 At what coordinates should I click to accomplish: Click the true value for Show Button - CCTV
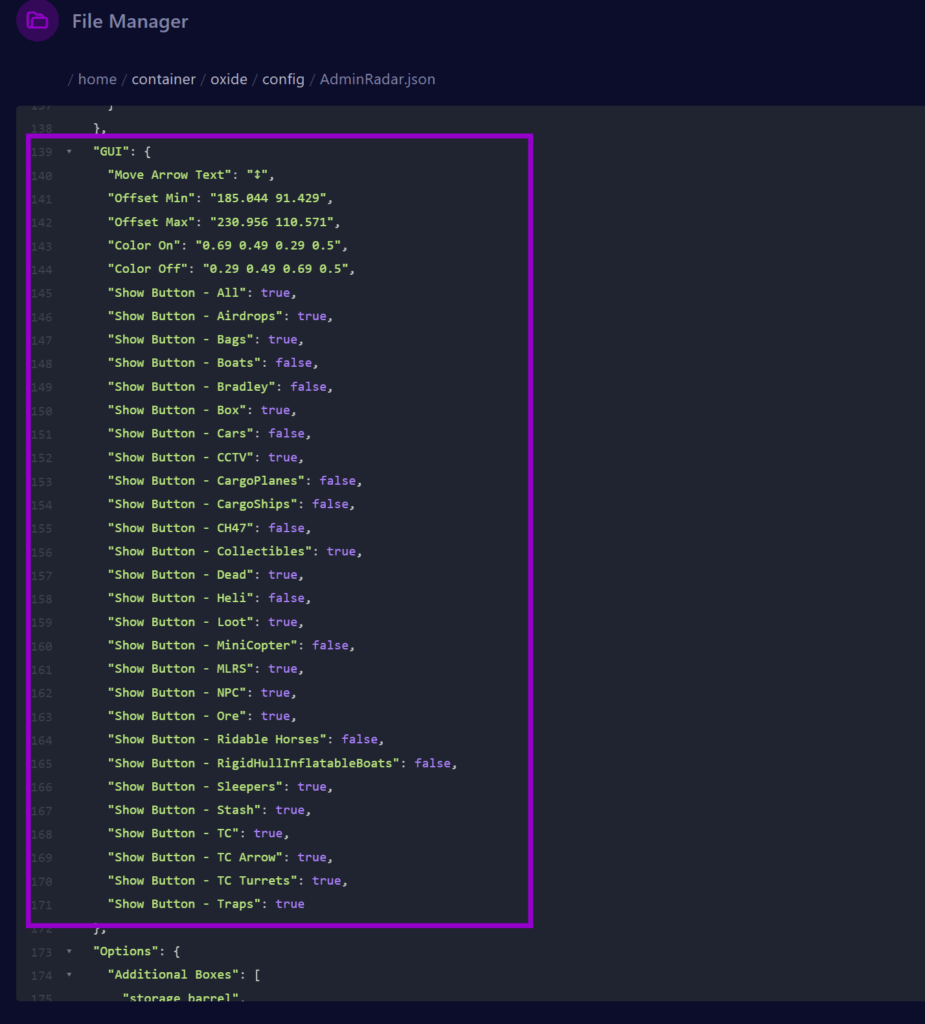pos(282,457)
